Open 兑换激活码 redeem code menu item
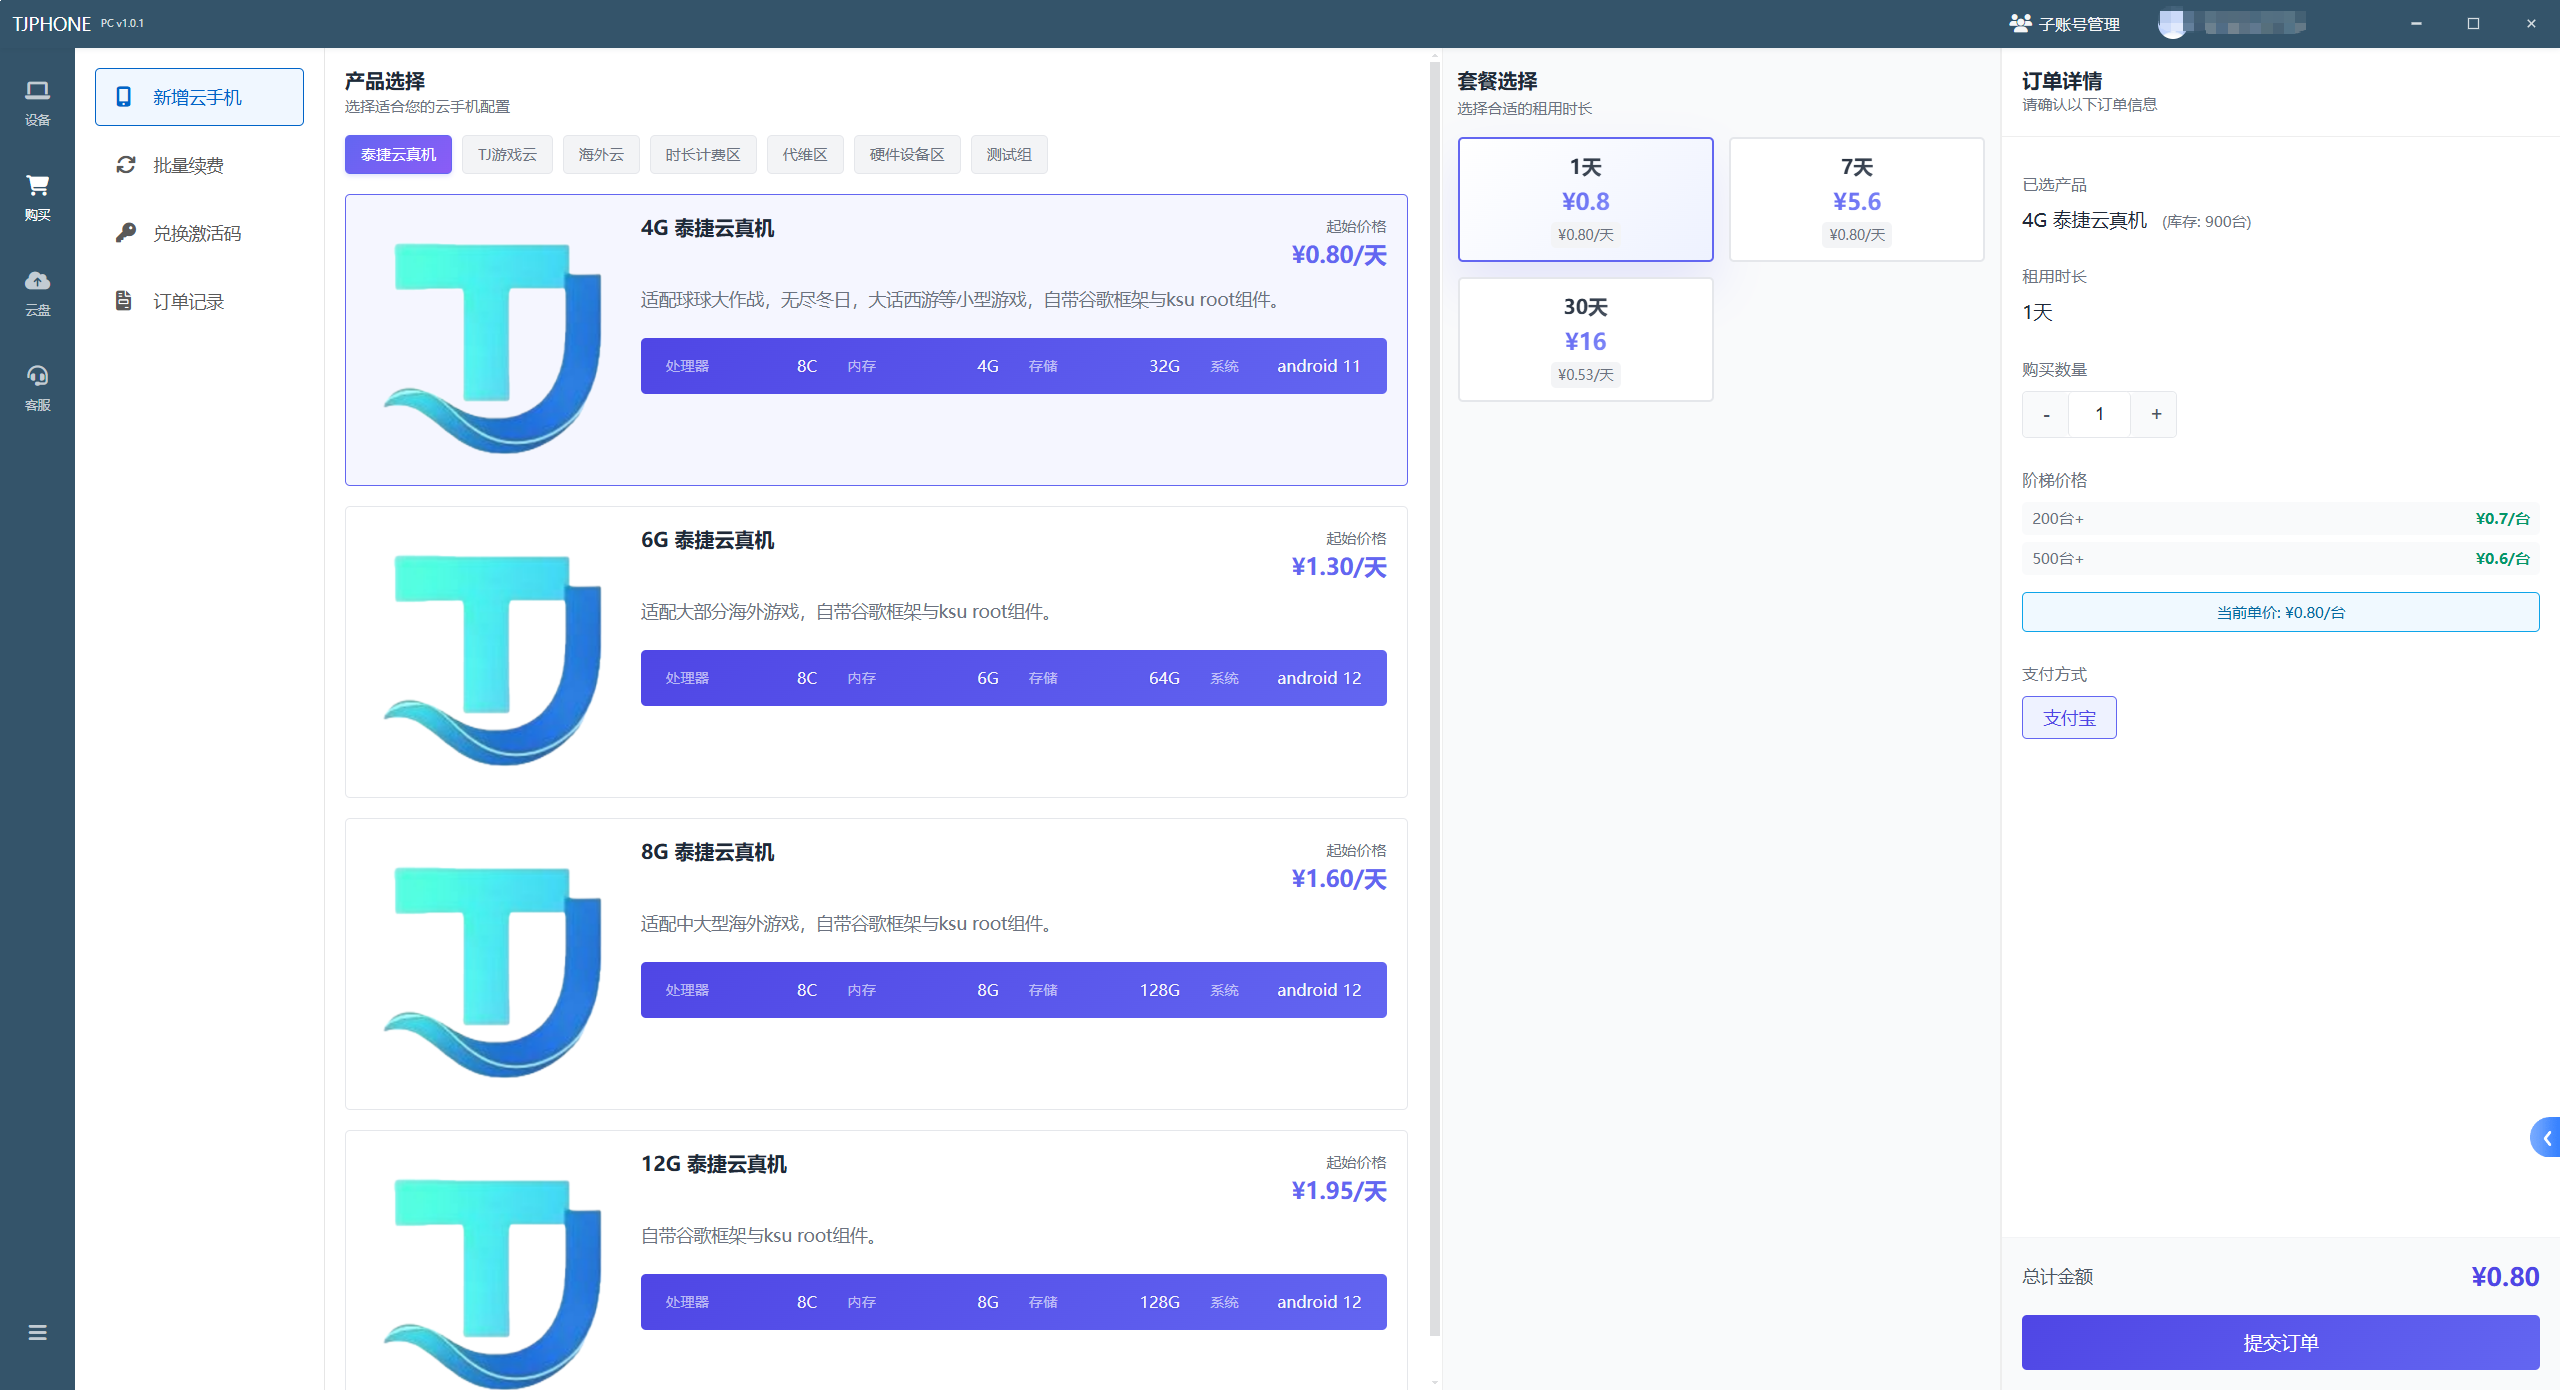The width and height of the screenshot is (2560, 1390). pos(196,233)
